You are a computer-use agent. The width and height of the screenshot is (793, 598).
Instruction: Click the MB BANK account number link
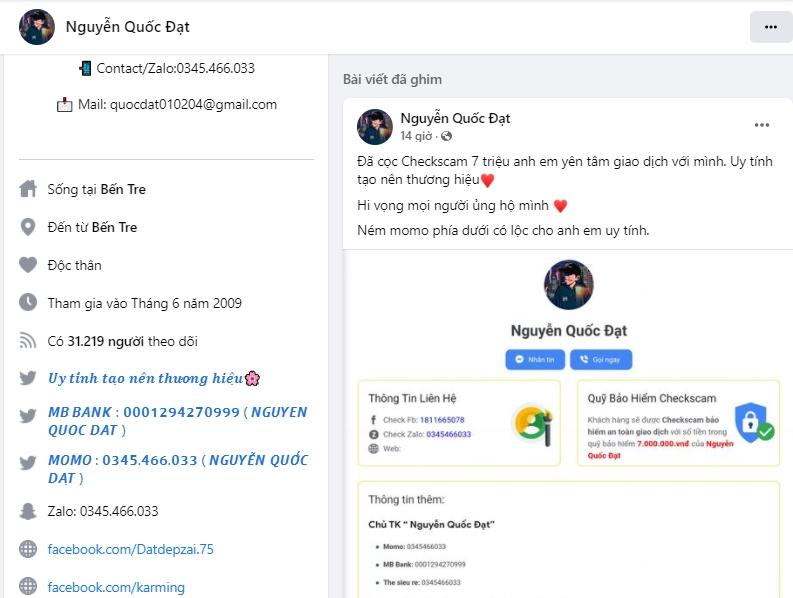pyautogui.click(x=178, y=421)
